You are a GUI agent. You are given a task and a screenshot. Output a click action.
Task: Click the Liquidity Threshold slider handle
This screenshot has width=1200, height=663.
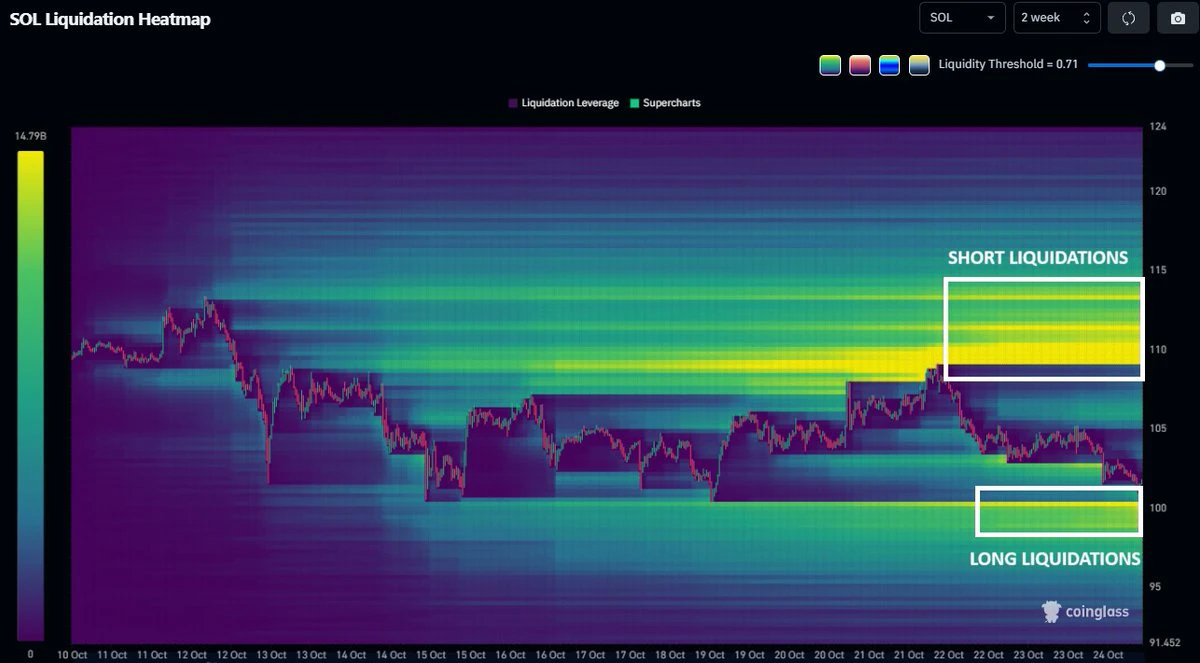coord(1160,66)
